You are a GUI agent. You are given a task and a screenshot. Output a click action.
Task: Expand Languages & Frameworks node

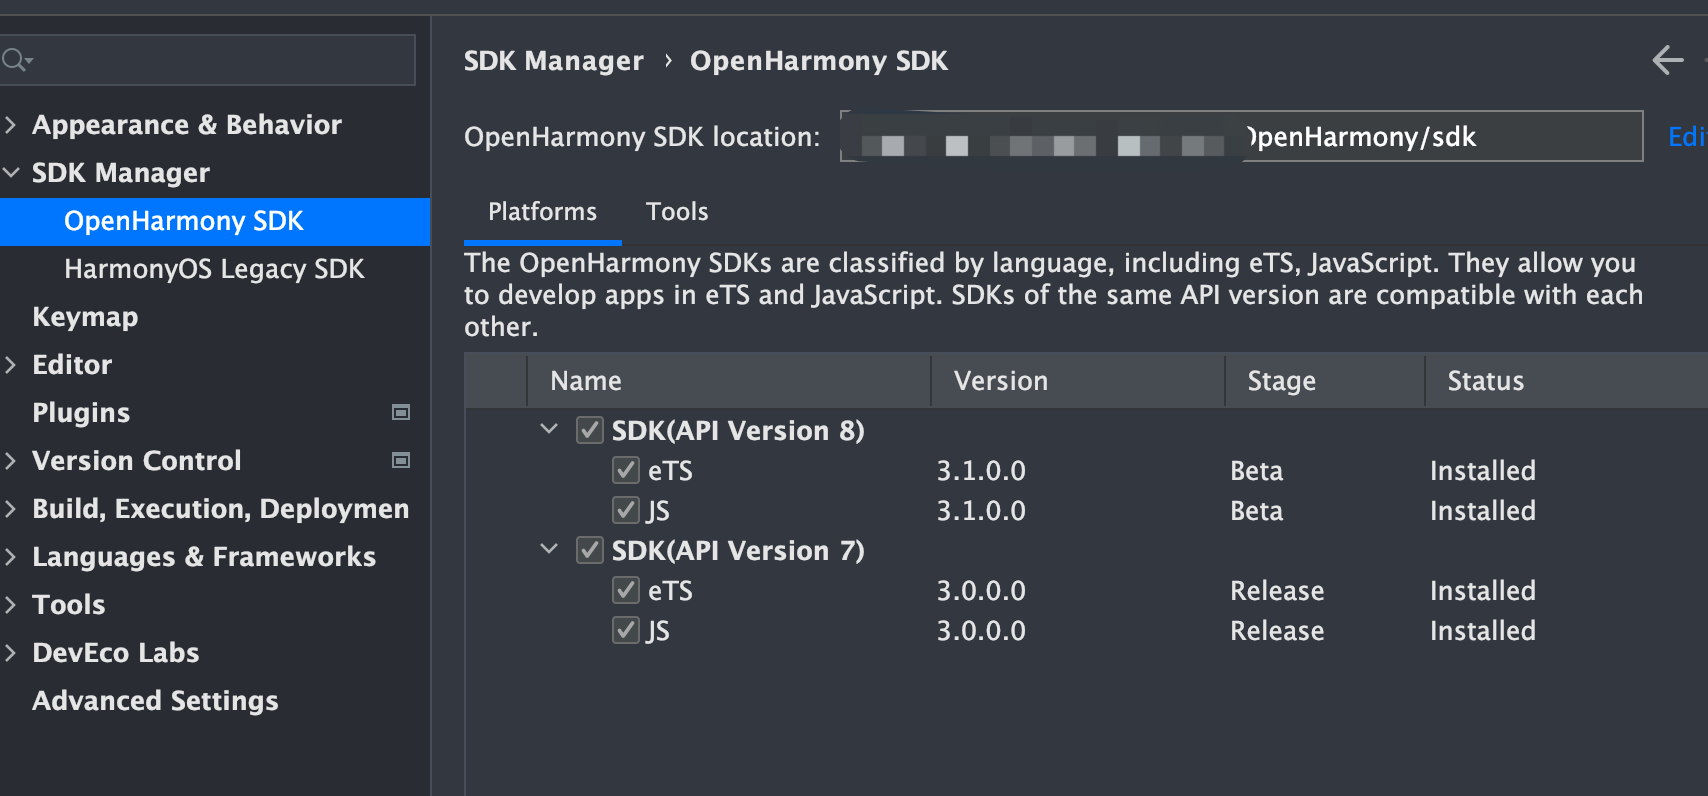(11, 556)
